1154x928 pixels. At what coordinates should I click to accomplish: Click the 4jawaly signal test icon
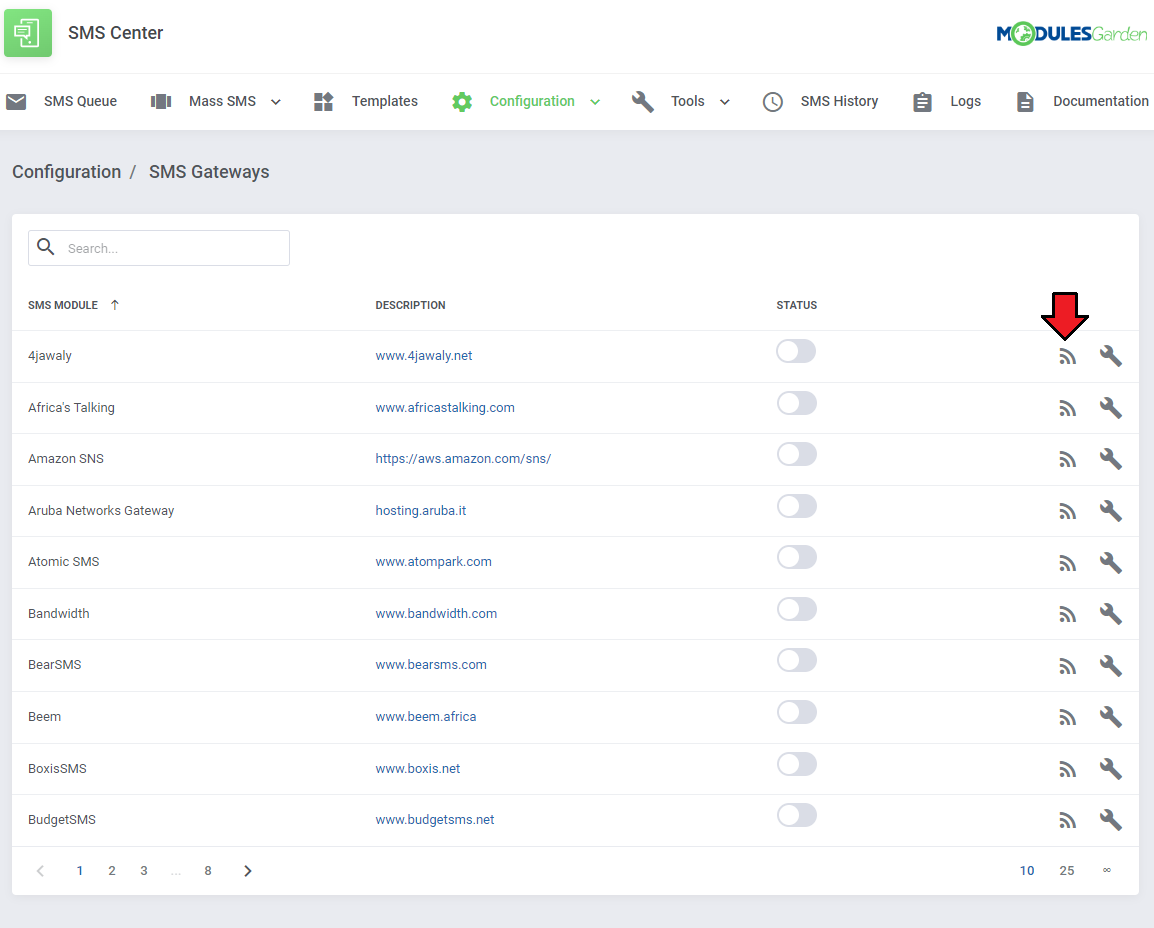point(1067,357)
